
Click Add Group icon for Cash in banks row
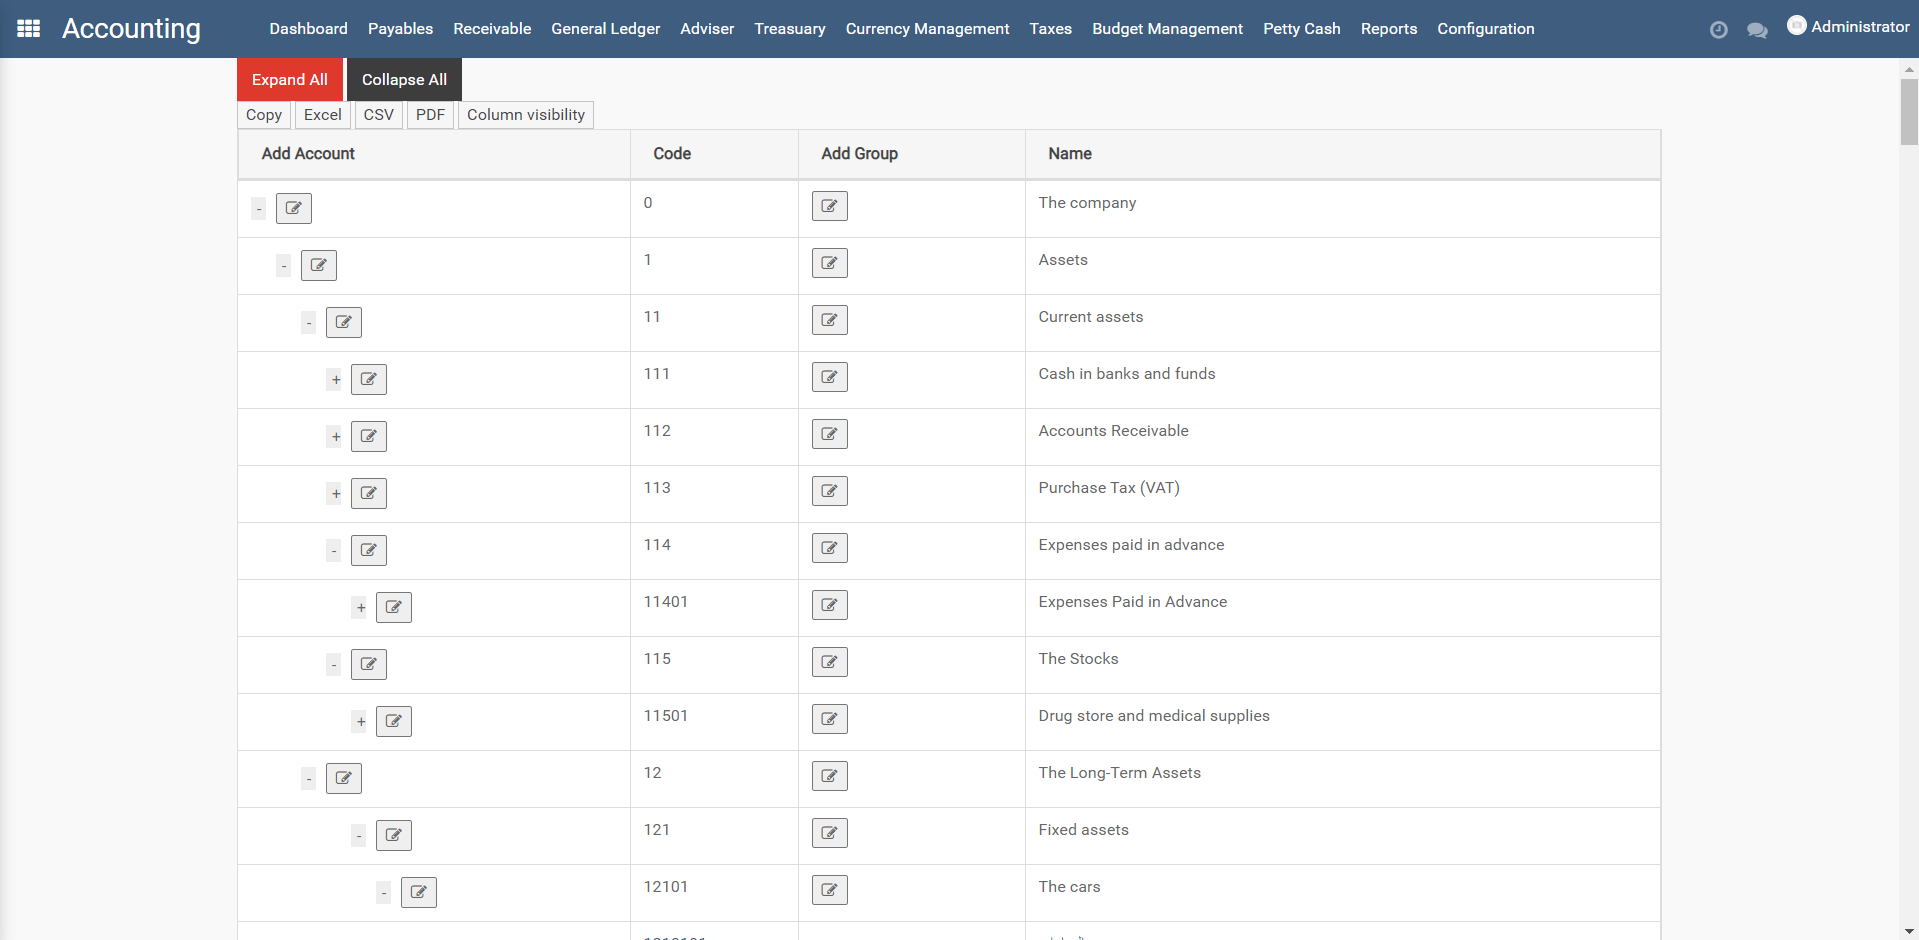click(x=830, y=377)
